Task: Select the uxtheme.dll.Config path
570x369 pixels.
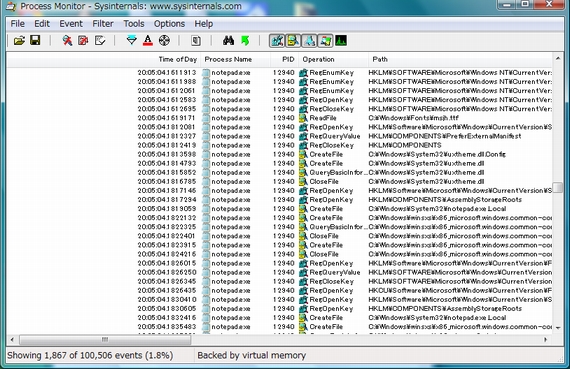Action: pyautogui.click(x=437, y=155)
